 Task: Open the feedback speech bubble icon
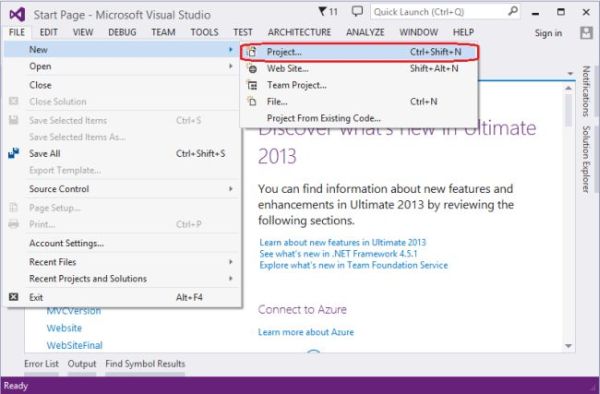click(x=357, y=11)
